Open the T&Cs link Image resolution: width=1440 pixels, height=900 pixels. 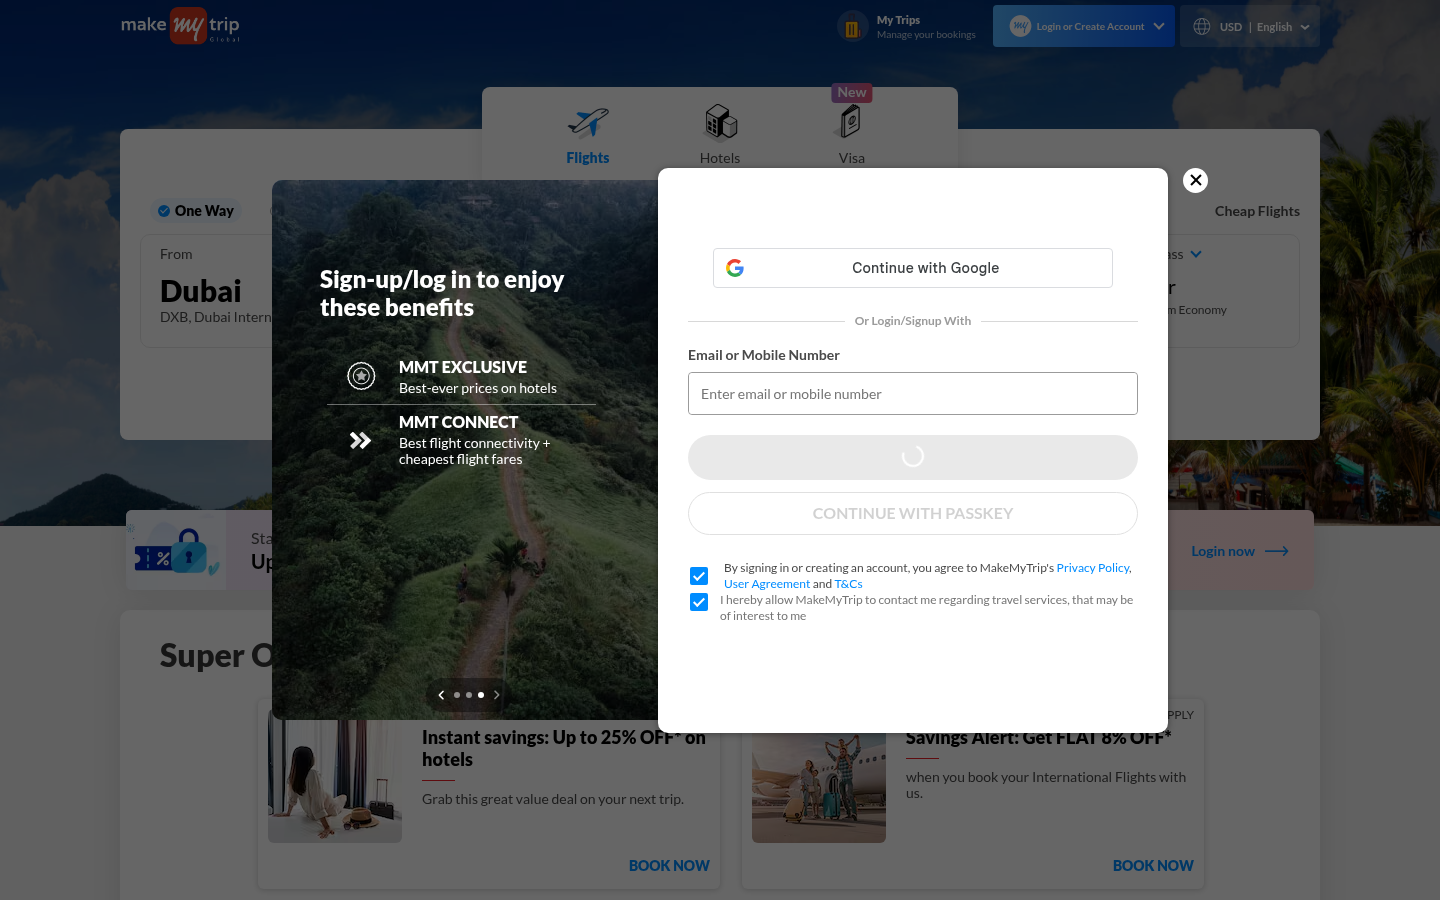(848, 584)
